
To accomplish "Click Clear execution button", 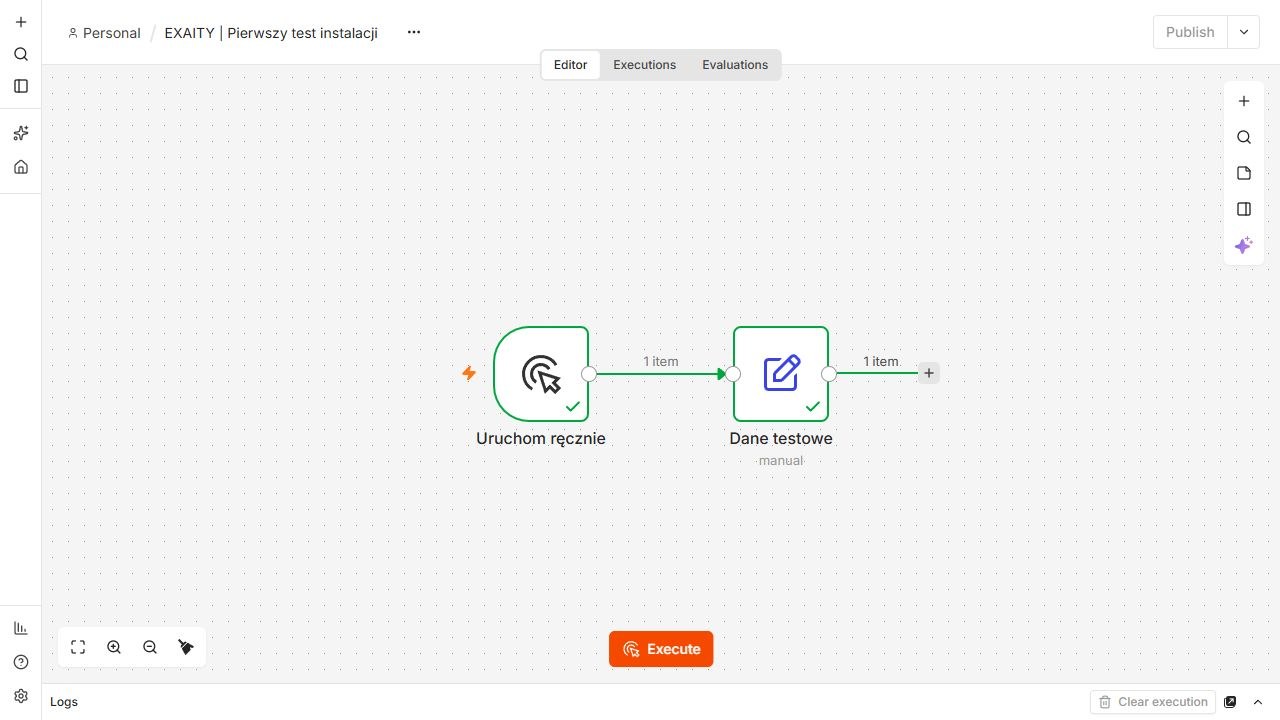I will [x=1152, y=702].
